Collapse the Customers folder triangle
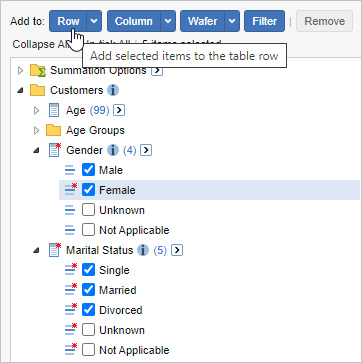 pos(21,91)
